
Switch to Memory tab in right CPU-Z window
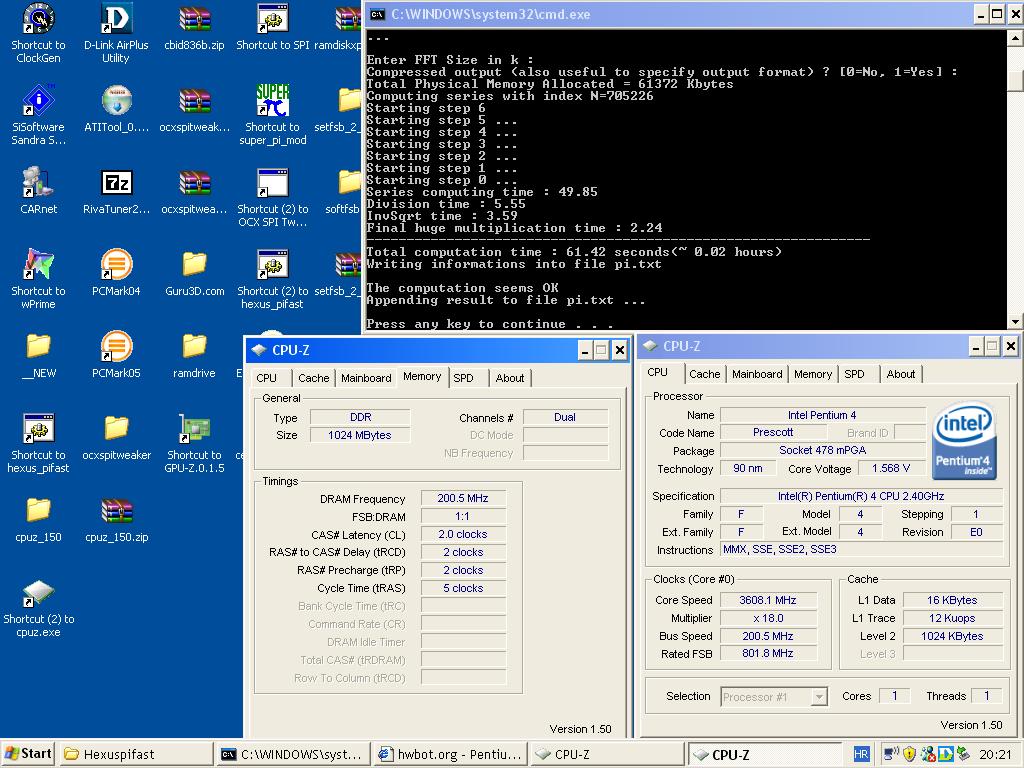click(x=812, y=374)
